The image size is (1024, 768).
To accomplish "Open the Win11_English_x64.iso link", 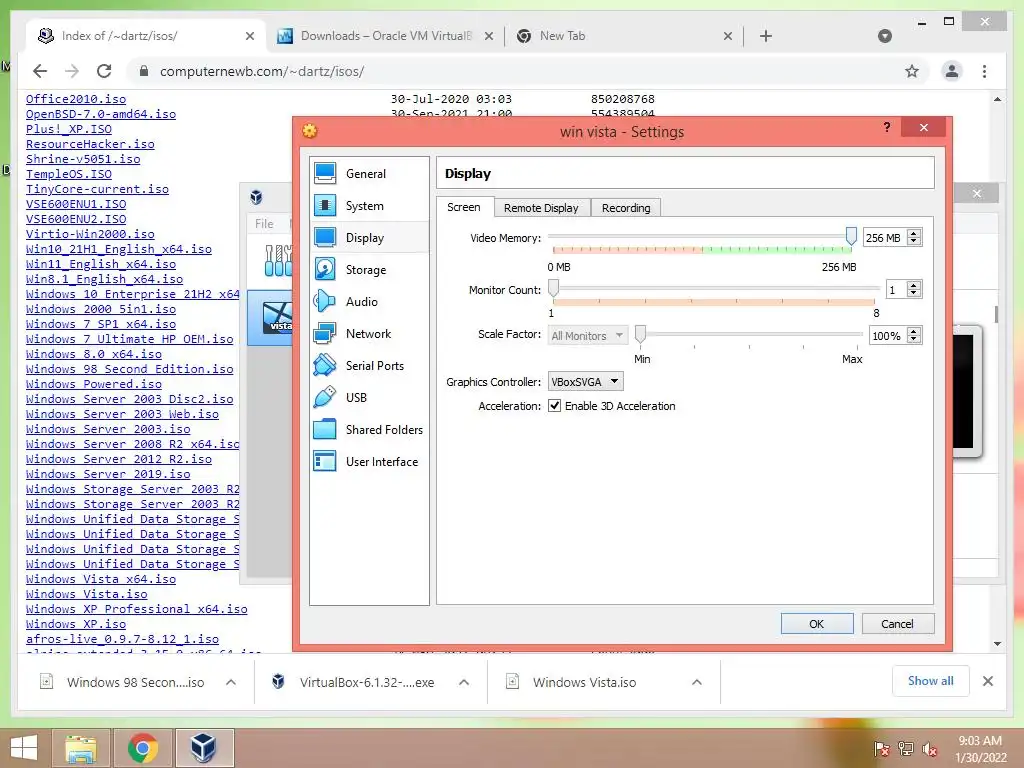I will (101, 264).
